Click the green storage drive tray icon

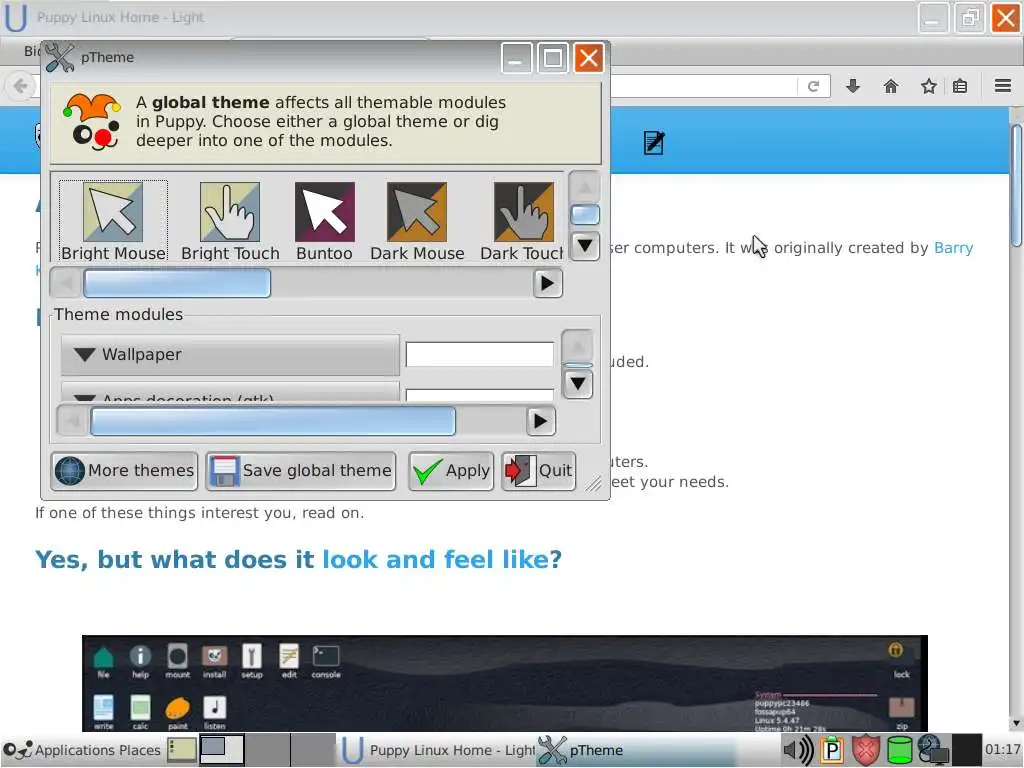click(899, 750)
